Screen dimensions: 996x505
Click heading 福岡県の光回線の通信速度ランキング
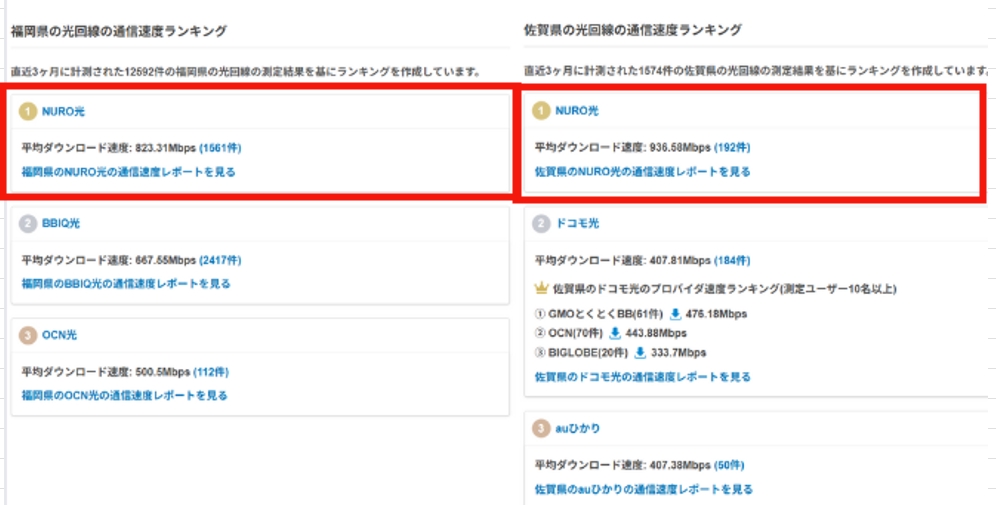(x=119, y=31)
